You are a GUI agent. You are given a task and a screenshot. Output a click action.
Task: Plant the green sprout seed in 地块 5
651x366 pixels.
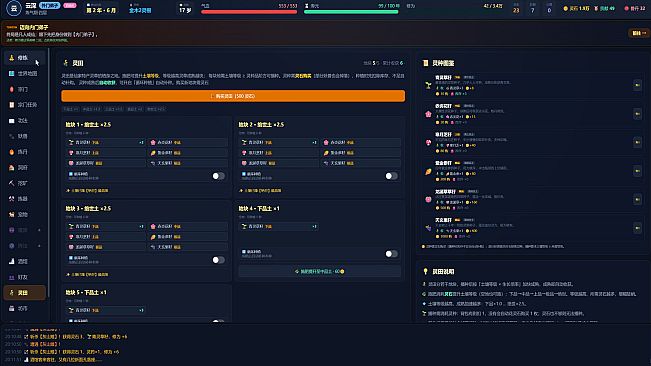[105, 310]
